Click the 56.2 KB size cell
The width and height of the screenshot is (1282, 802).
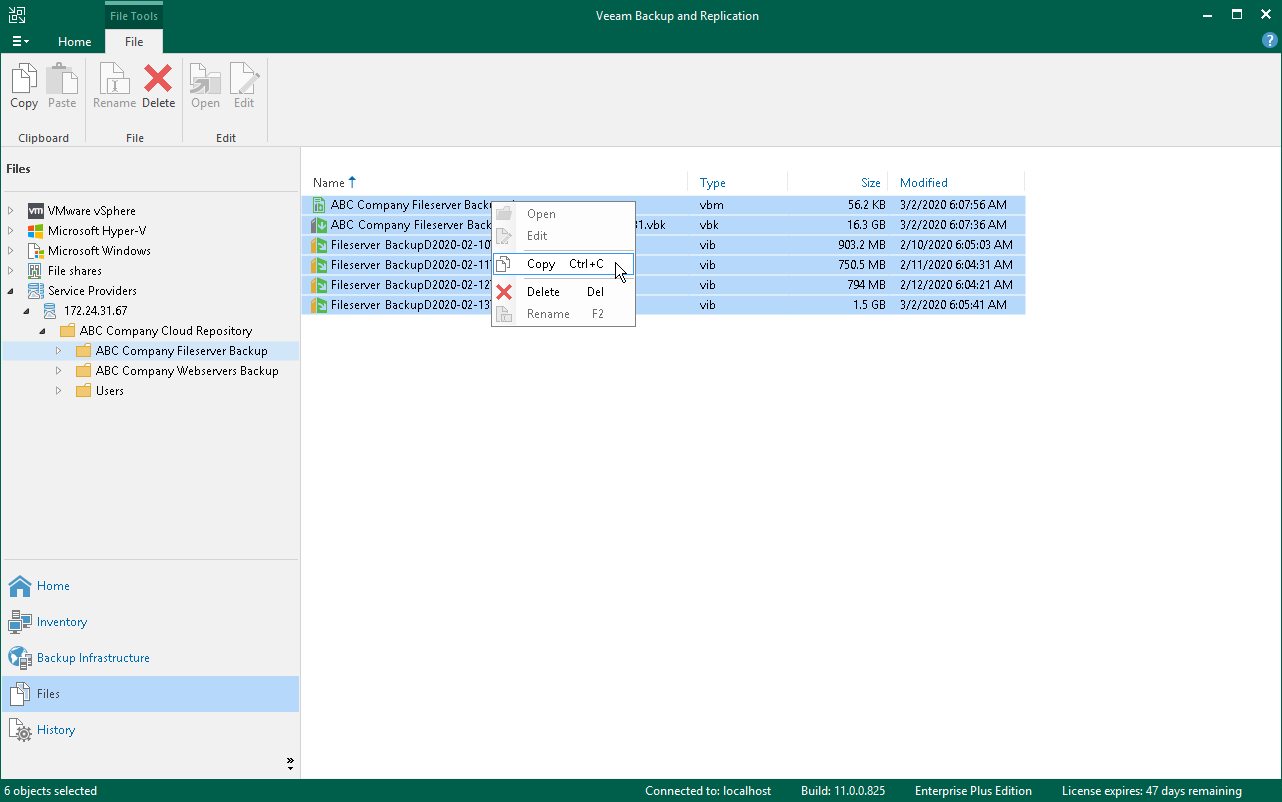(865, 205)
